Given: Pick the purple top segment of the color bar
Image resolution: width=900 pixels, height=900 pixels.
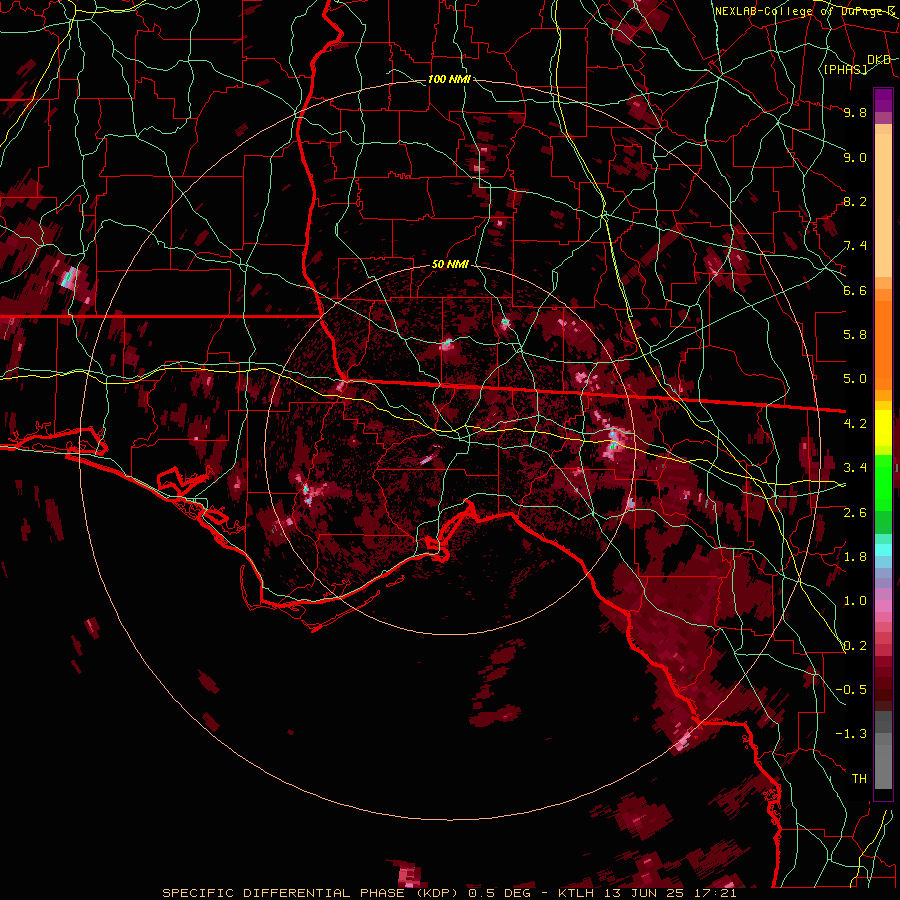Looking at the screenshot, I should (883, 100).
